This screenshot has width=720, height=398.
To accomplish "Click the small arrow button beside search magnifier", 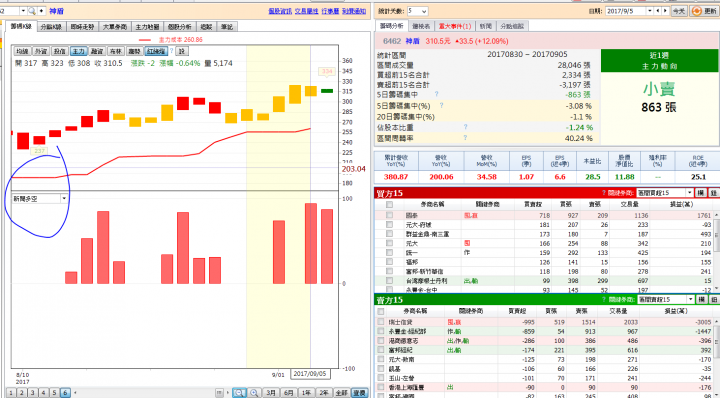I will (x=41, y=11).
